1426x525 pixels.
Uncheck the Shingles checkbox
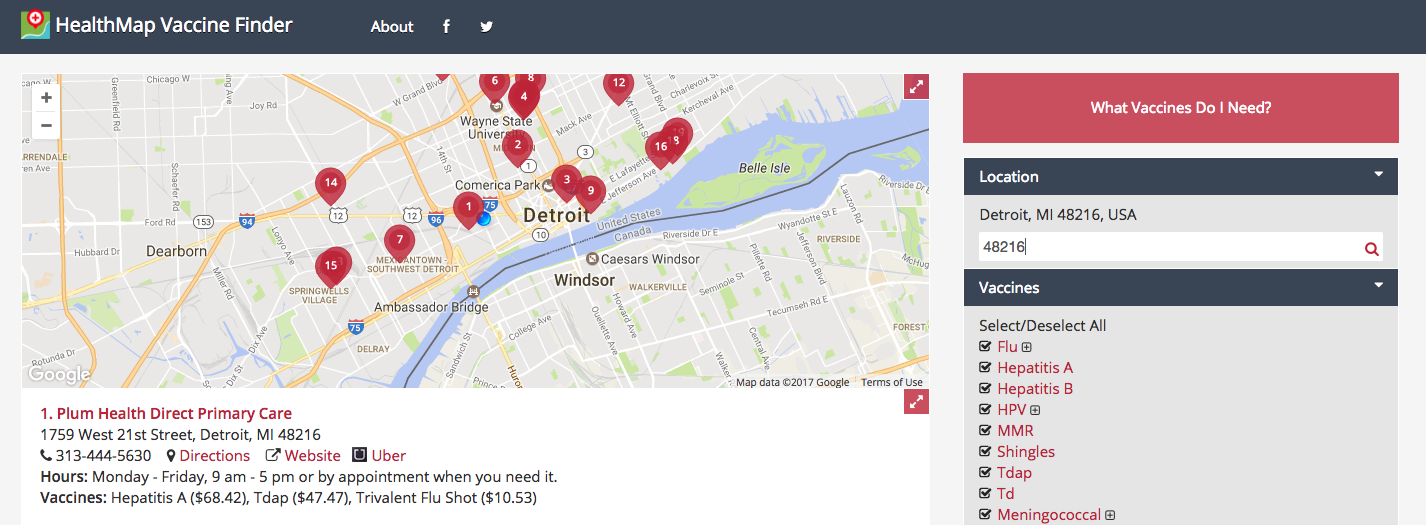coord(986,452)
